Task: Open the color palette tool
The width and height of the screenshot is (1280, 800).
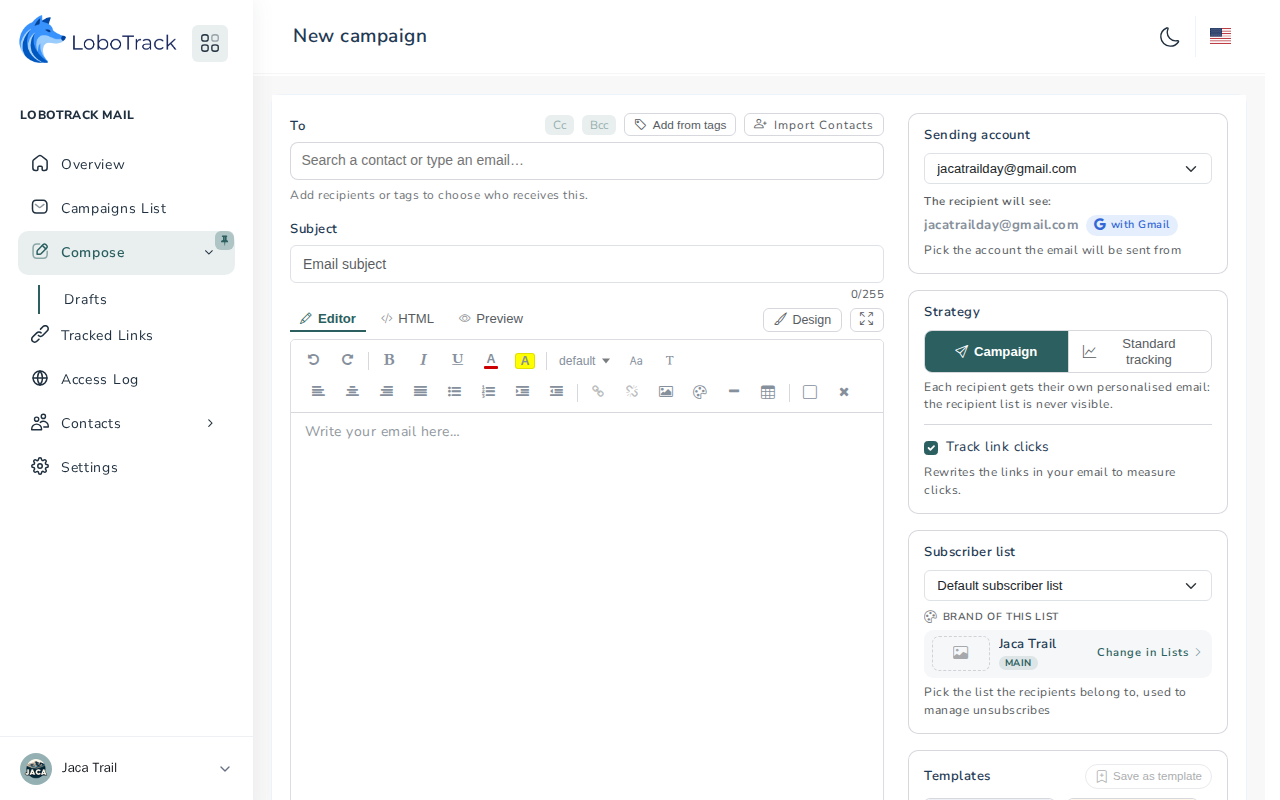Action: [700, 392]
